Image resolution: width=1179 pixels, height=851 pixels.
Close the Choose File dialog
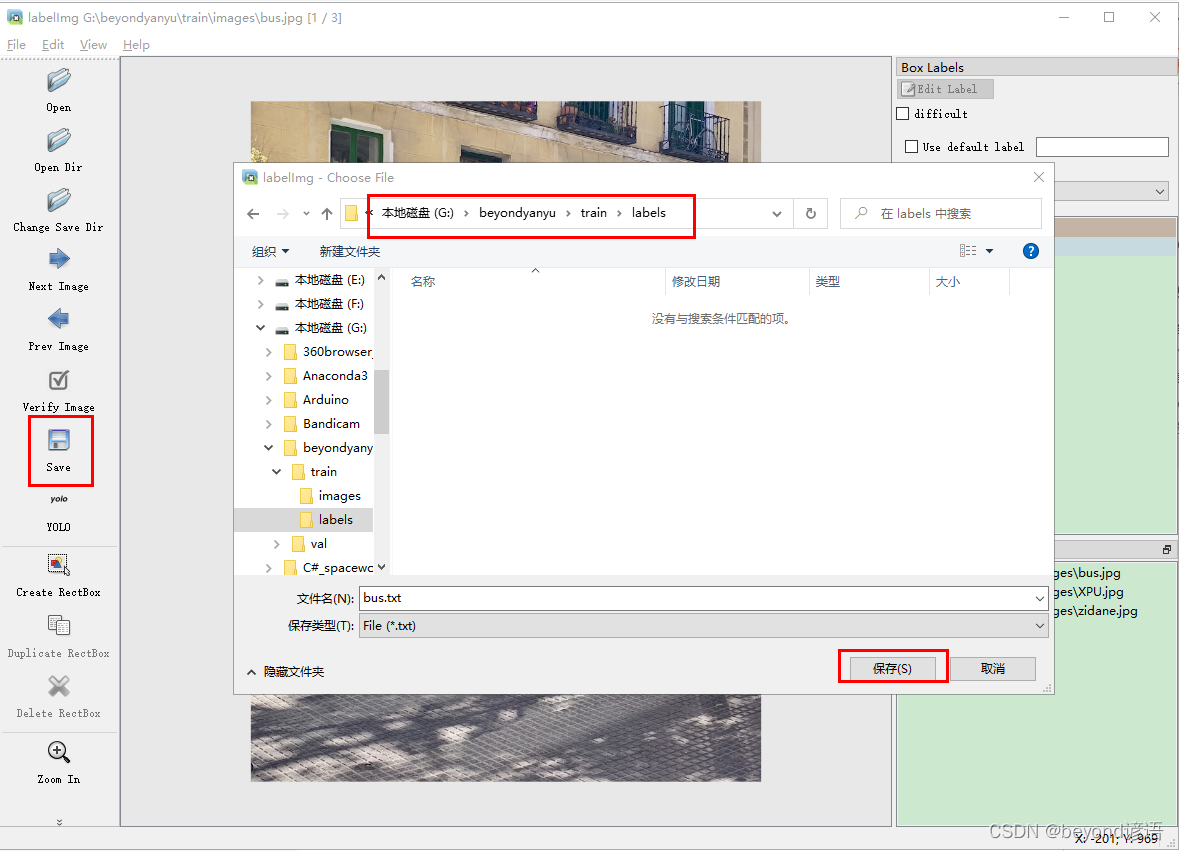(x=1038, y=177)
